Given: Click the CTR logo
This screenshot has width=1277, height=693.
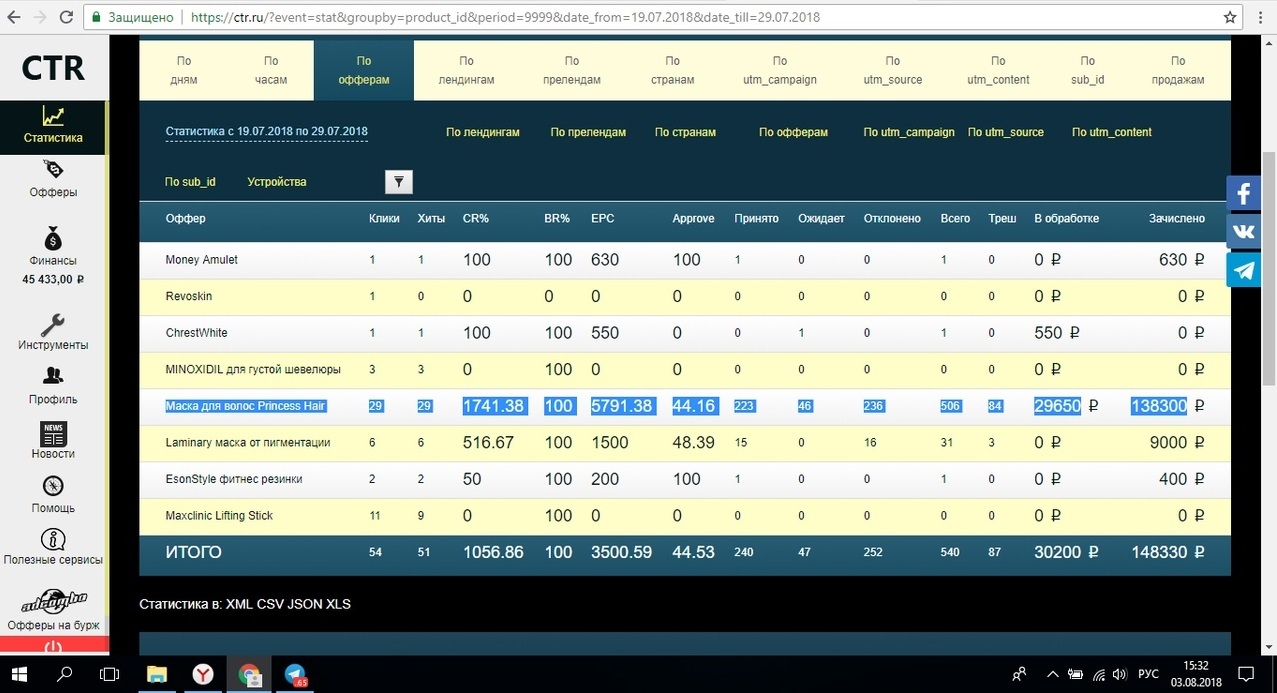Looking at the screenshot, I should 53,68.
